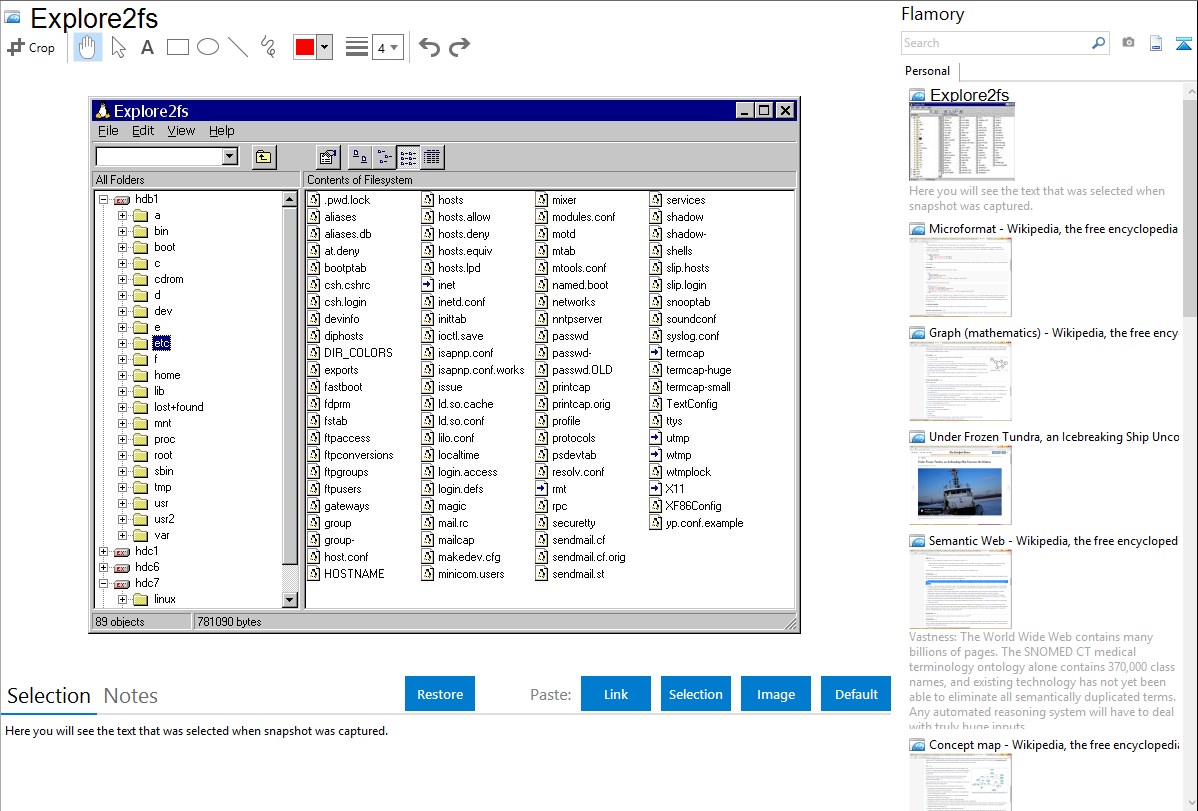Switch Explore2fs to details view
Image resolution: width=1198 pixels, height=811 pixels.
click(x=432, y=157)
